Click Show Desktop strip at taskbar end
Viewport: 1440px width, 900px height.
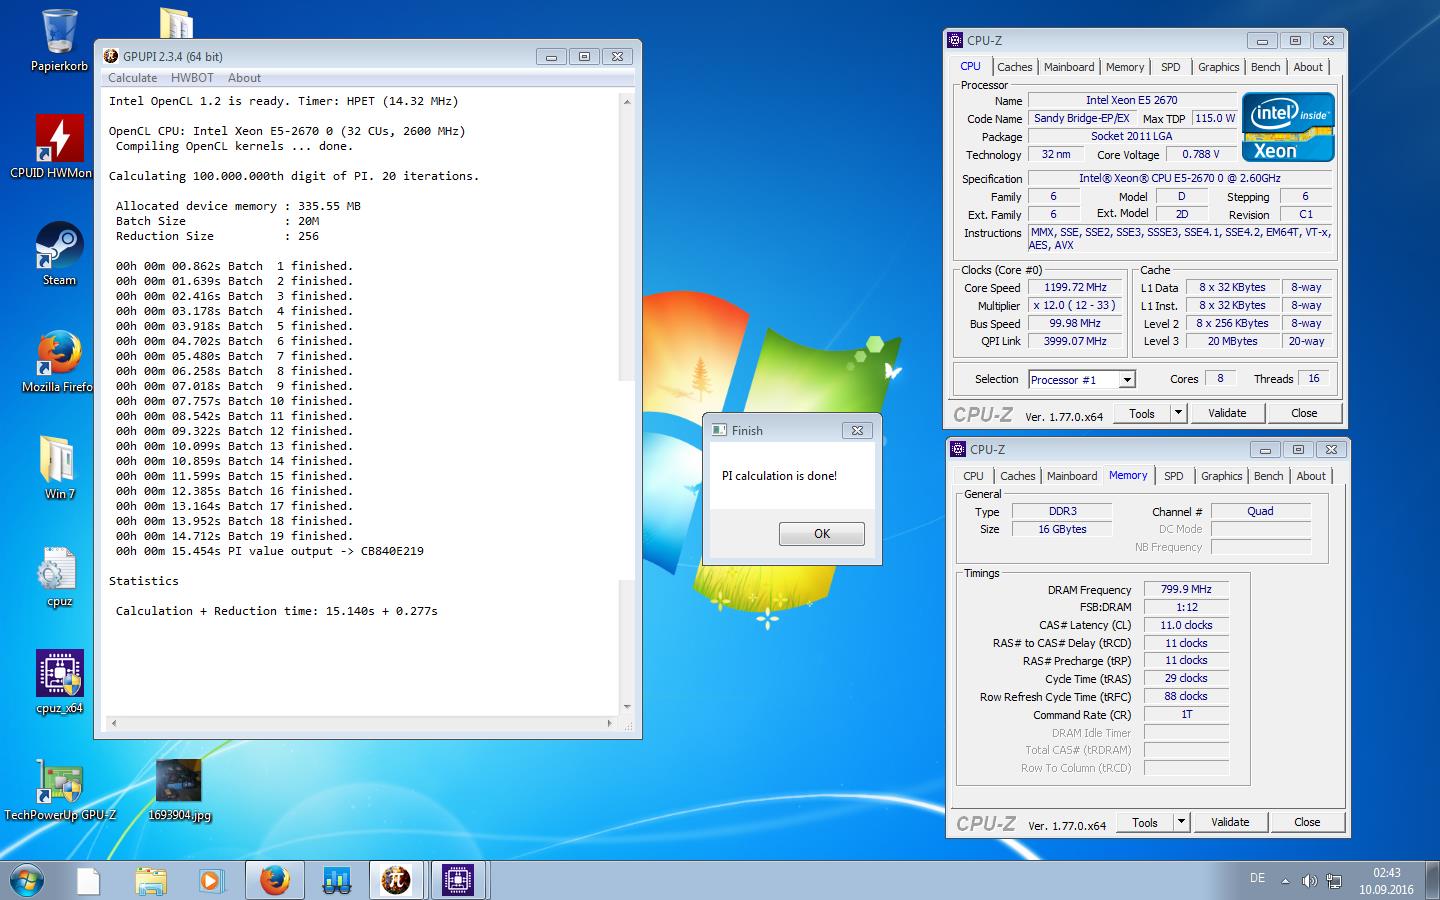point(1433,881)
